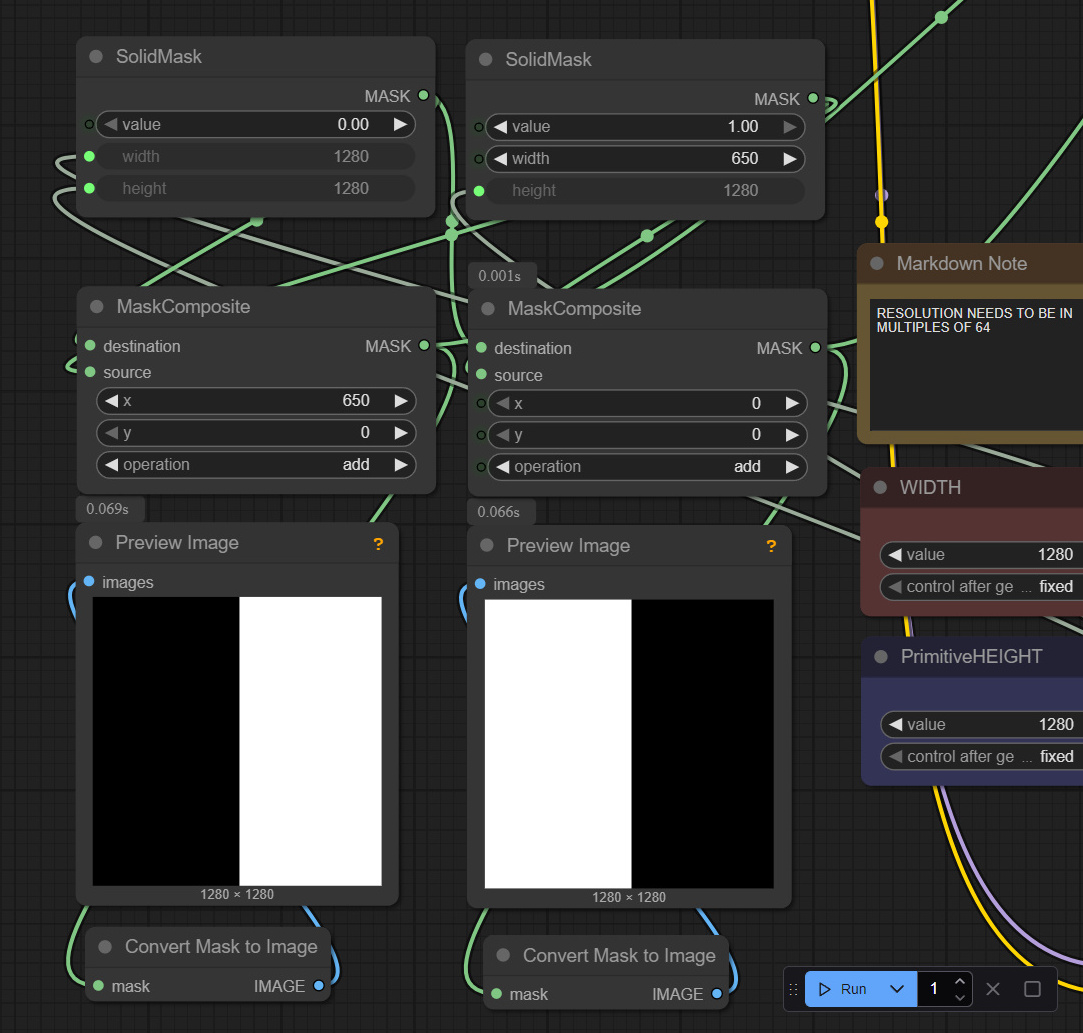The width and height of the screenshot is (1083, 1033).
Task: Change PrimitiveHEIGHT control after generate fixed option
Action: click(982, 757)
